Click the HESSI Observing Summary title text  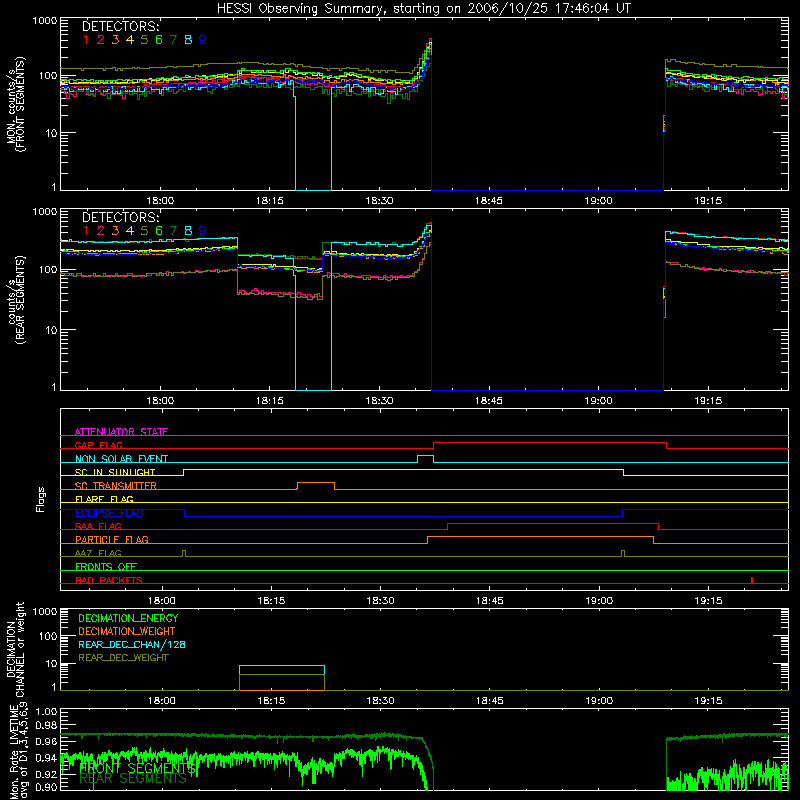(423, 9)
